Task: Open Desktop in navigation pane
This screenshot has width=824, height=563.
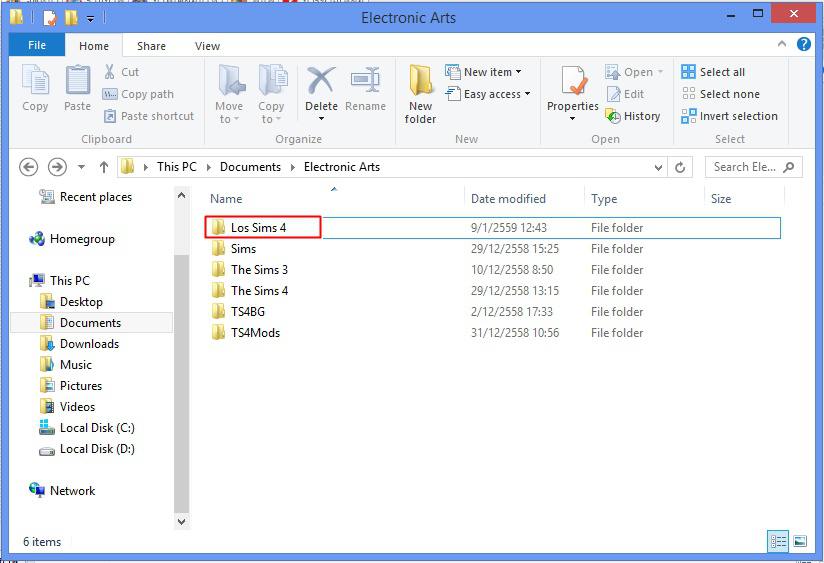Action: pyautogui.click(x=71, y=302)
